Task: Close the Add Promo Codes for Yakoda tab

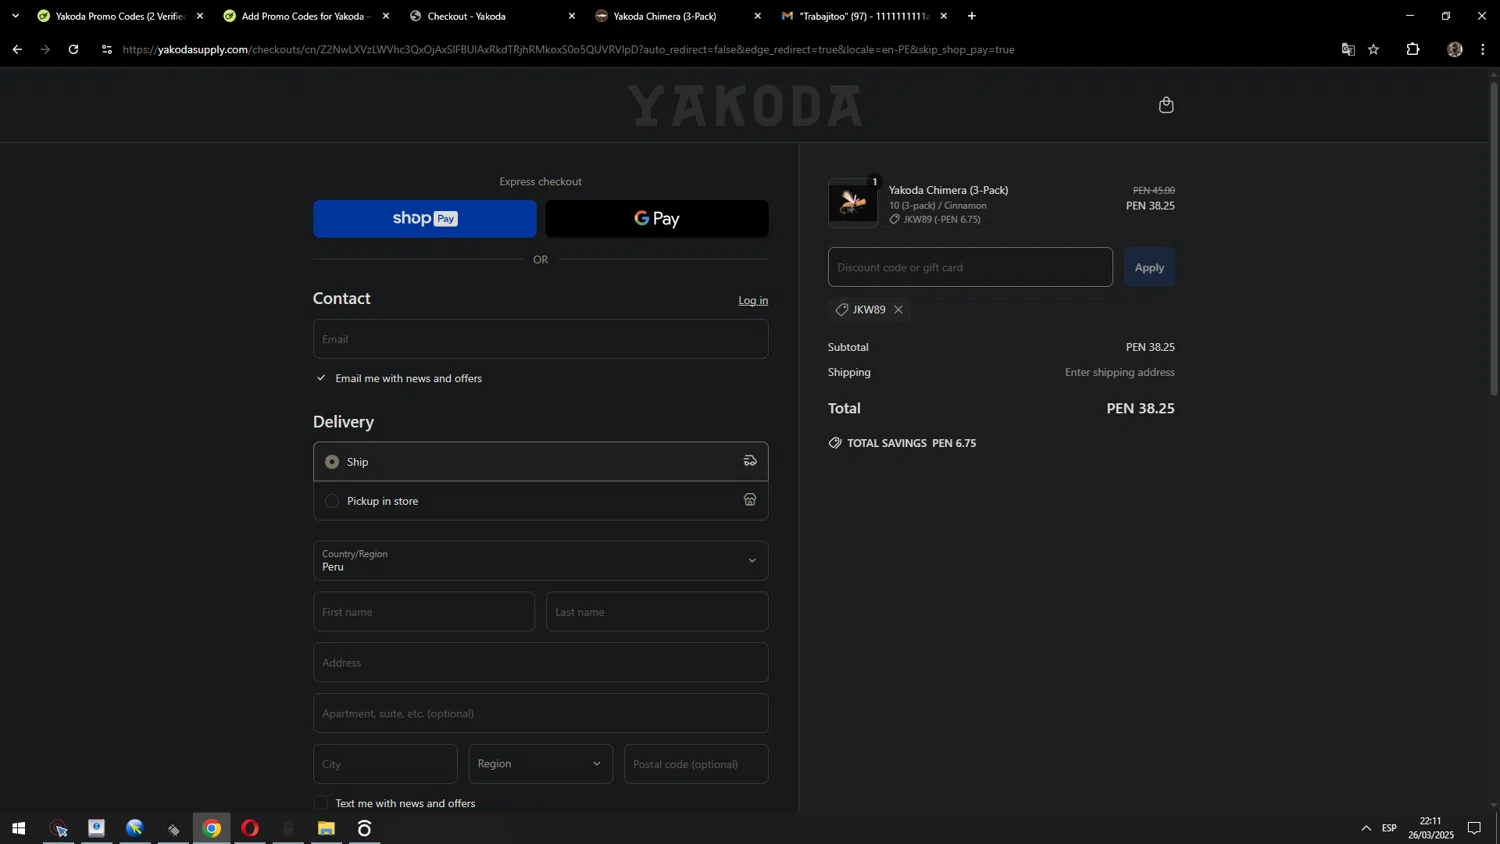Action: (x=386, y=16)
